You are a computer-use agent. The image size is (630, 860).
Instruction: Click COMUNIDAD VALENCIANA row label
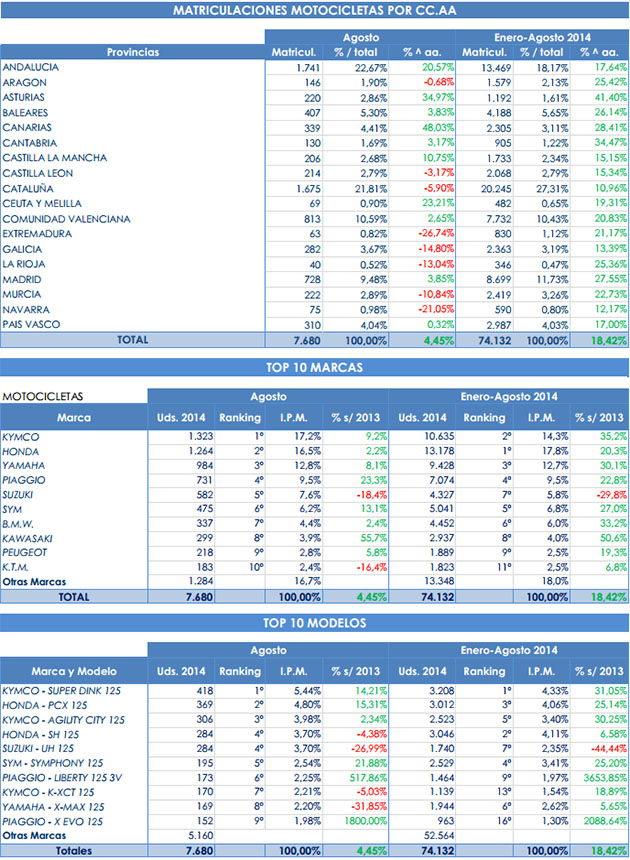click(66, 219)
